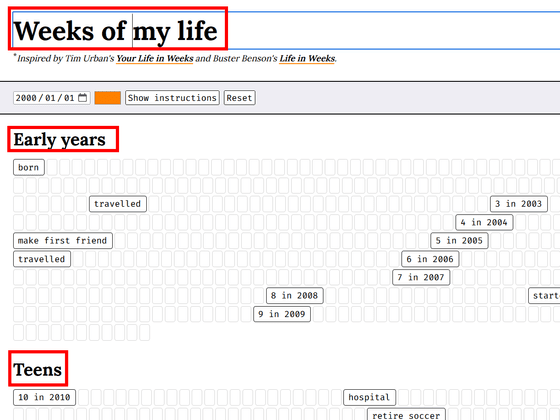Select the 10 in 2010 week box
Image resolution: width=560 pixels, height=420 pixels.
click(x=44, y=398)
